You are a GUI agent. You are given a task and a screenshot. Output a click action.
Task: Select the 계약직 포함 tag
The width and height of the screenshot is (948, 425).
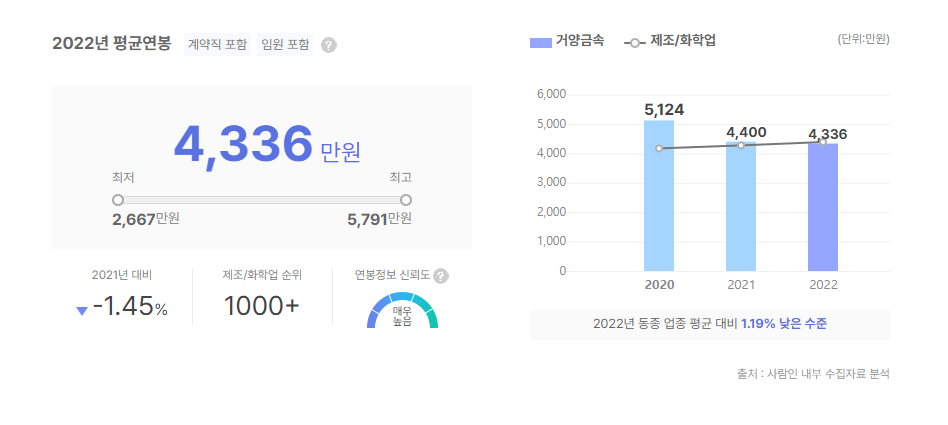pos(218,45)
